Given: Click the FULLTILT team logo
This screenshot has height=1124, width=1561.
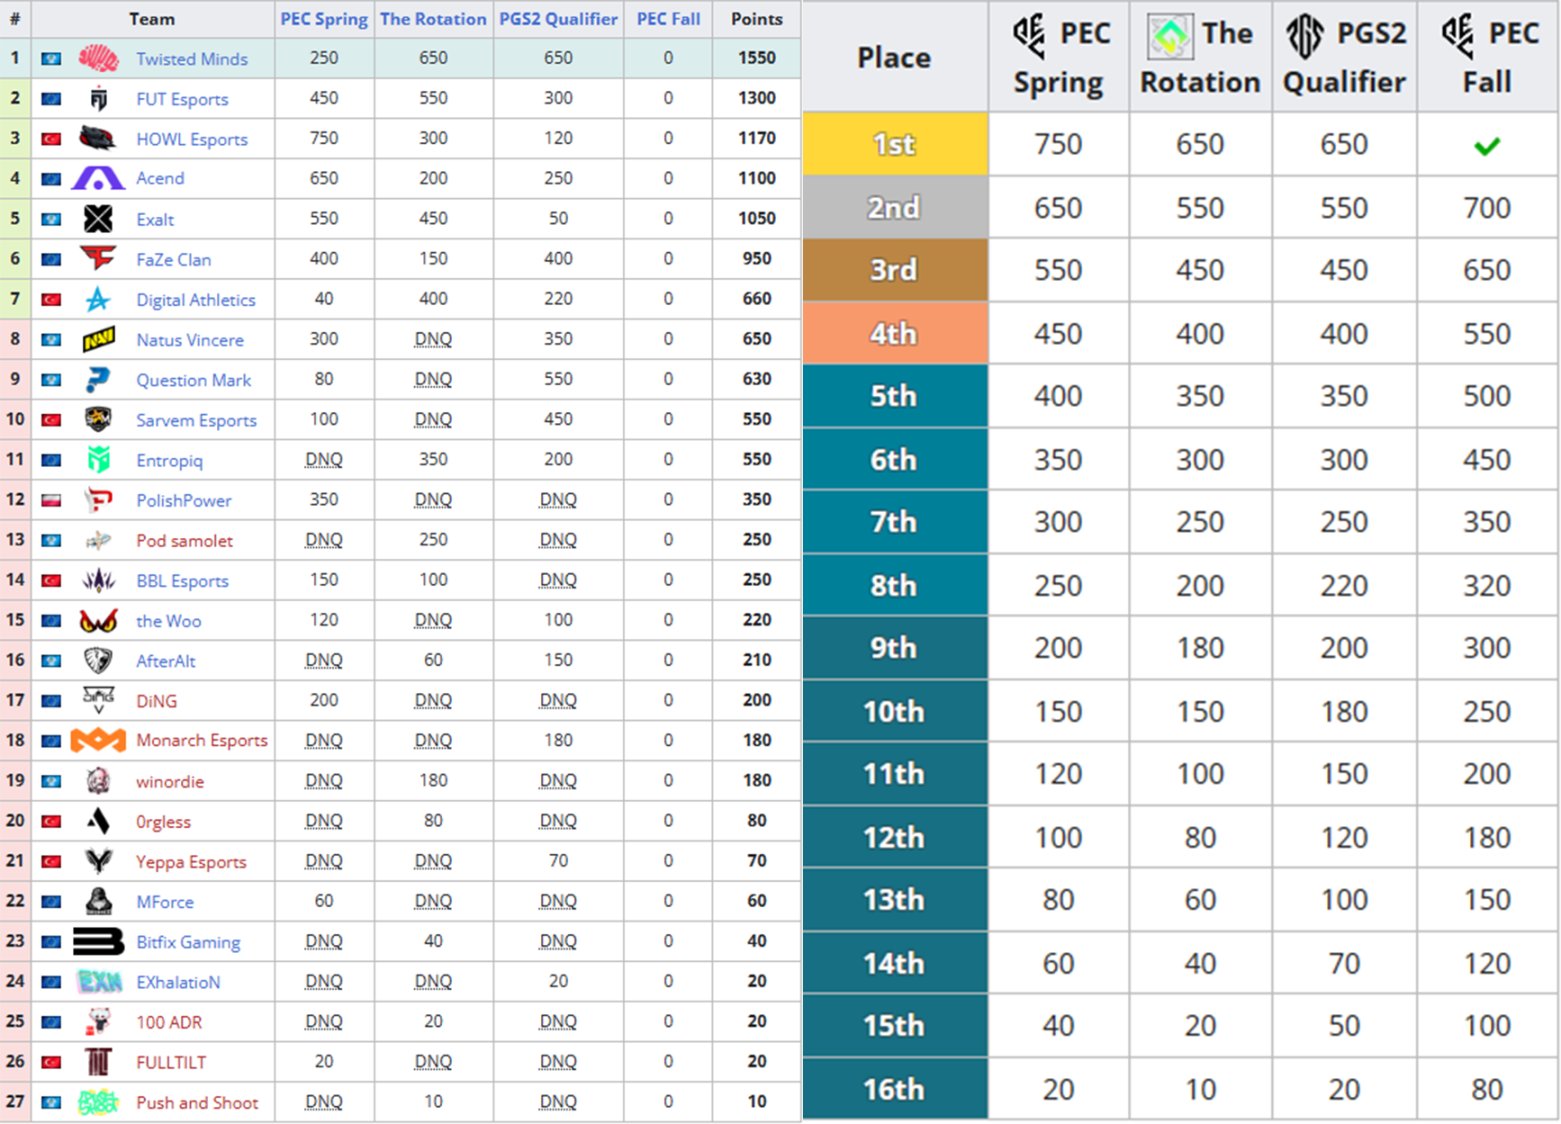Looking at the screenshot, I should (98, 1061).
